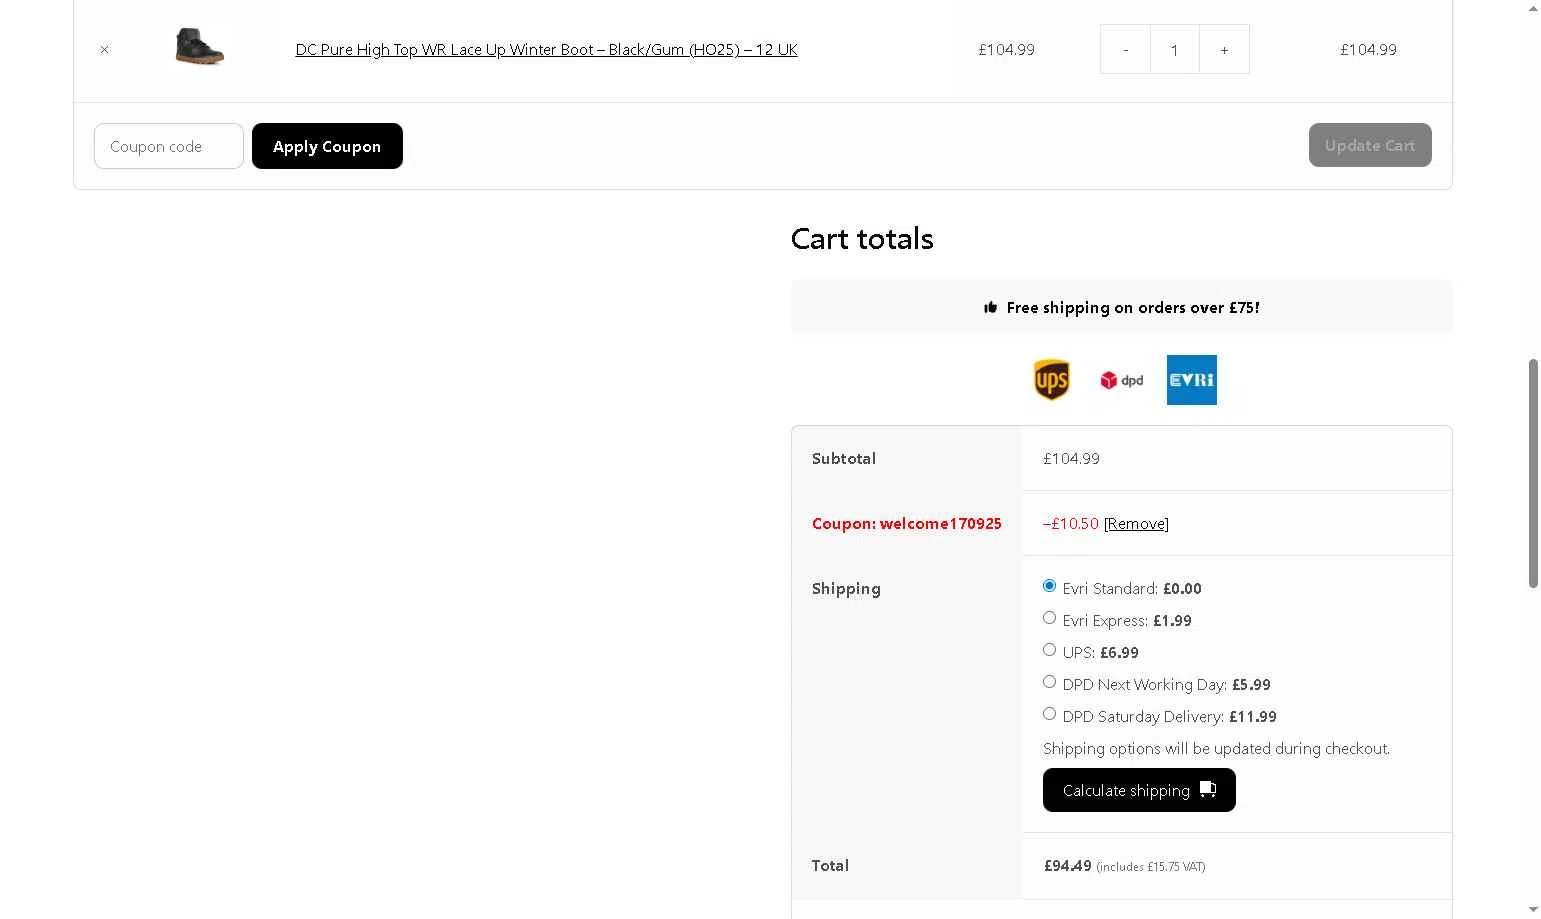Open the DC boot product thumbnail
Image resolution: width=1541 pixels, height=919 pixels.
pyautogui.click(x=200, y=47)
